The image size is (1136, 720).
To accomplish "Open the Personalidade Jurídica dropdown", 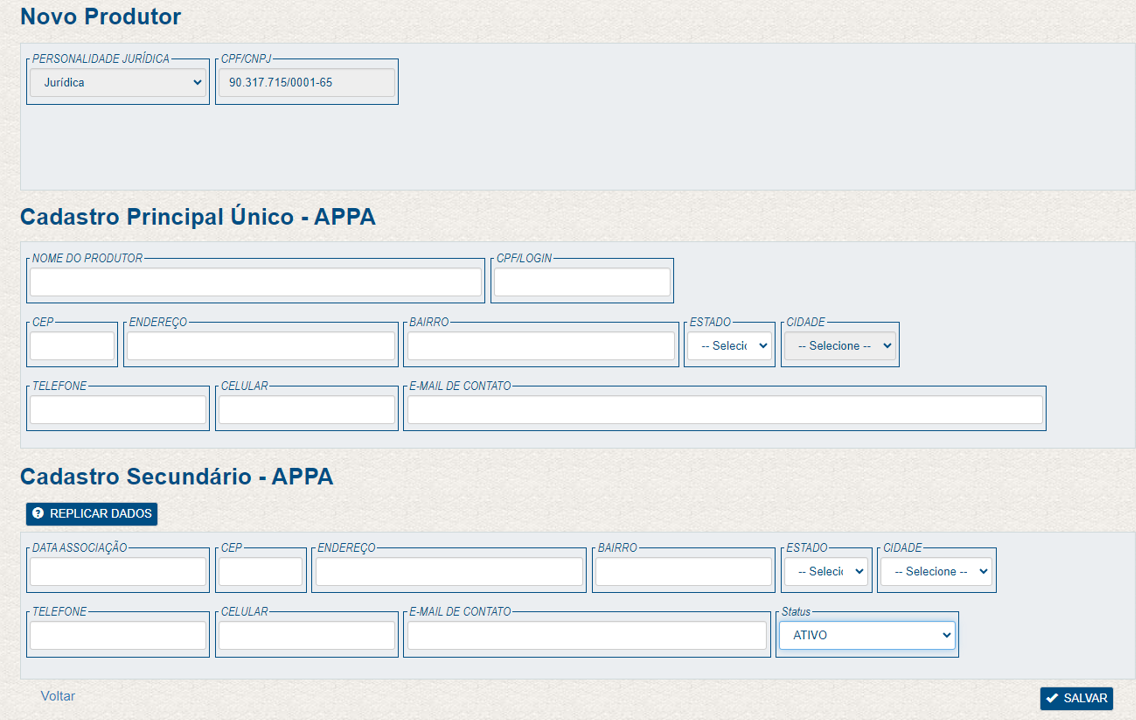I will pos(118,83).
